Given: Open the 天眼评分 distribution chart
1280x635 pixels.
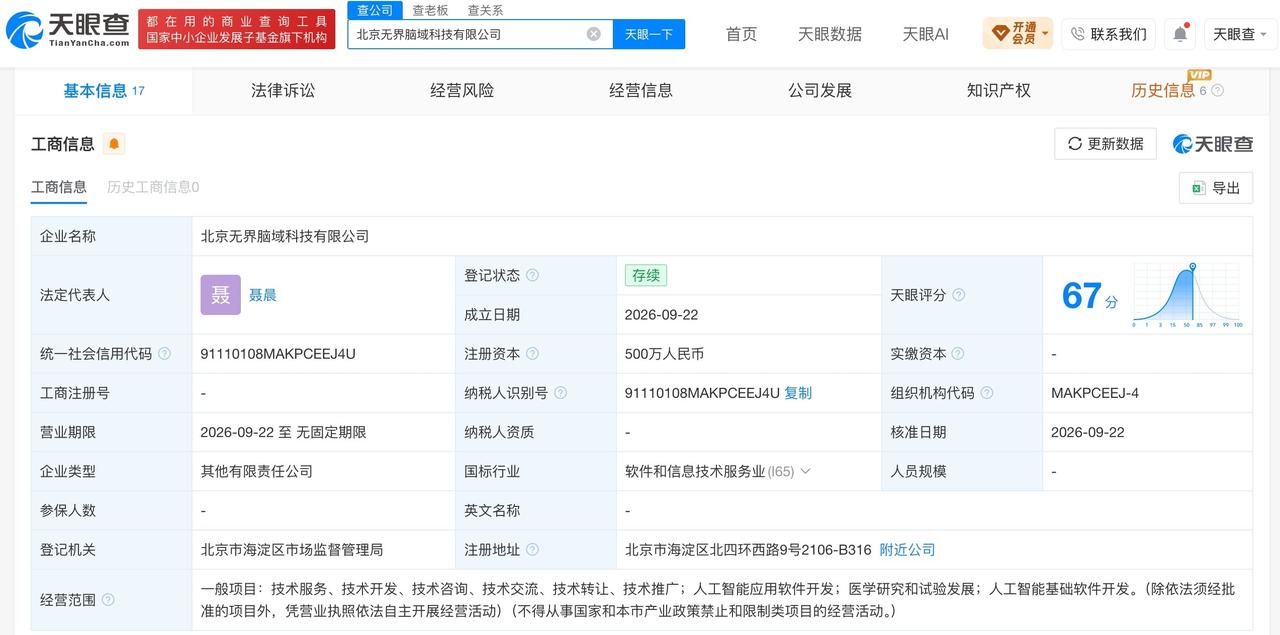Looking at the screenshot, I should click(1187, 295).
